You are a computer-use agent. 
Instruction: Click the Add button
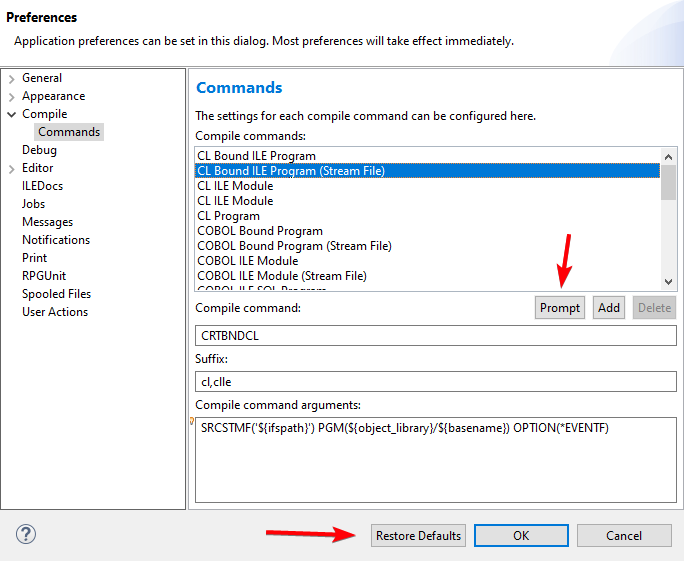[x=609, y=308]
